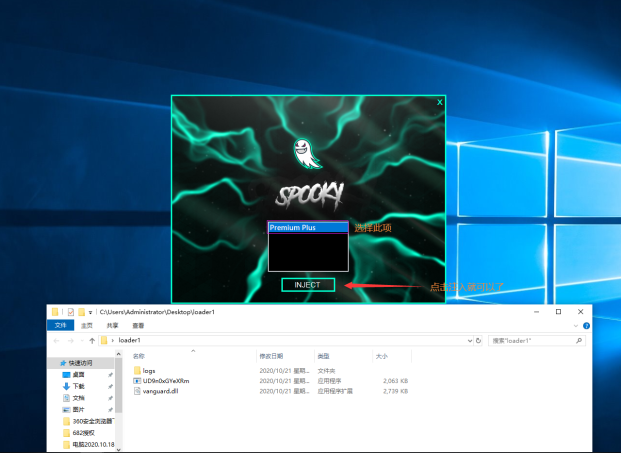Screen dimensions: 621x453
Task: Click the 文件夹 type cell for logs
Action: tap(326, 371)
